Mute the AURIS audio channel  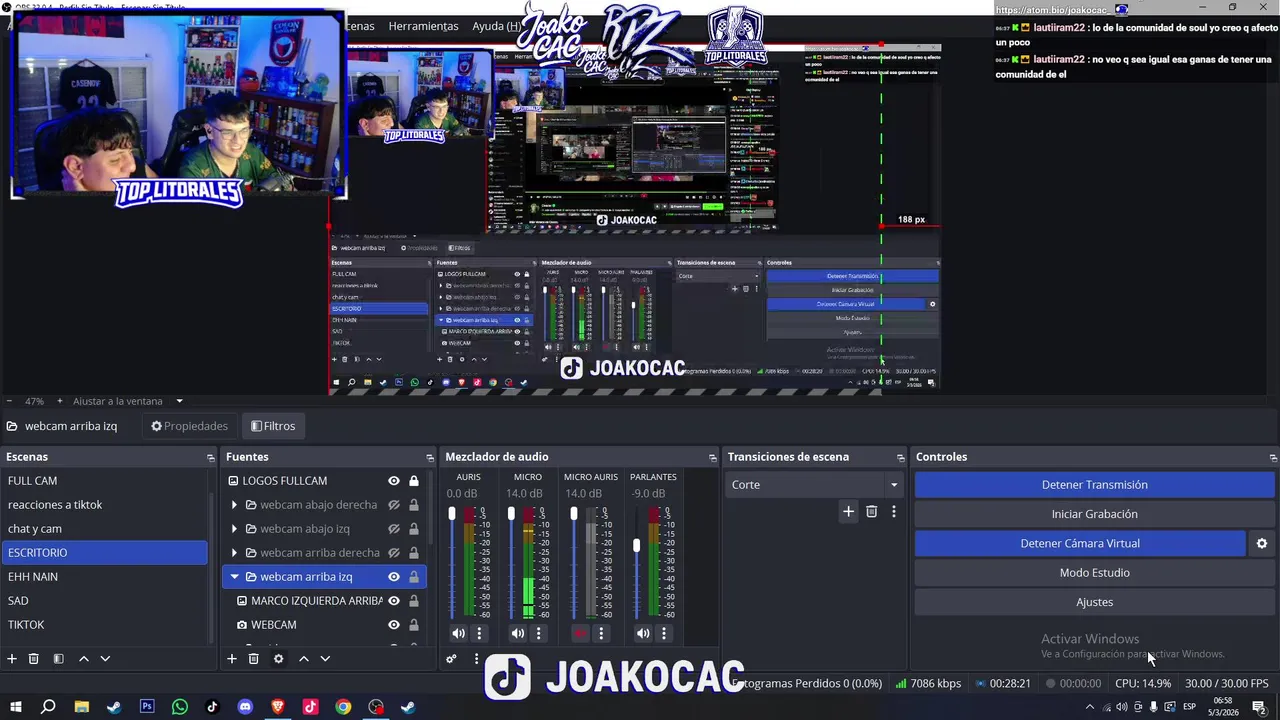458,633
